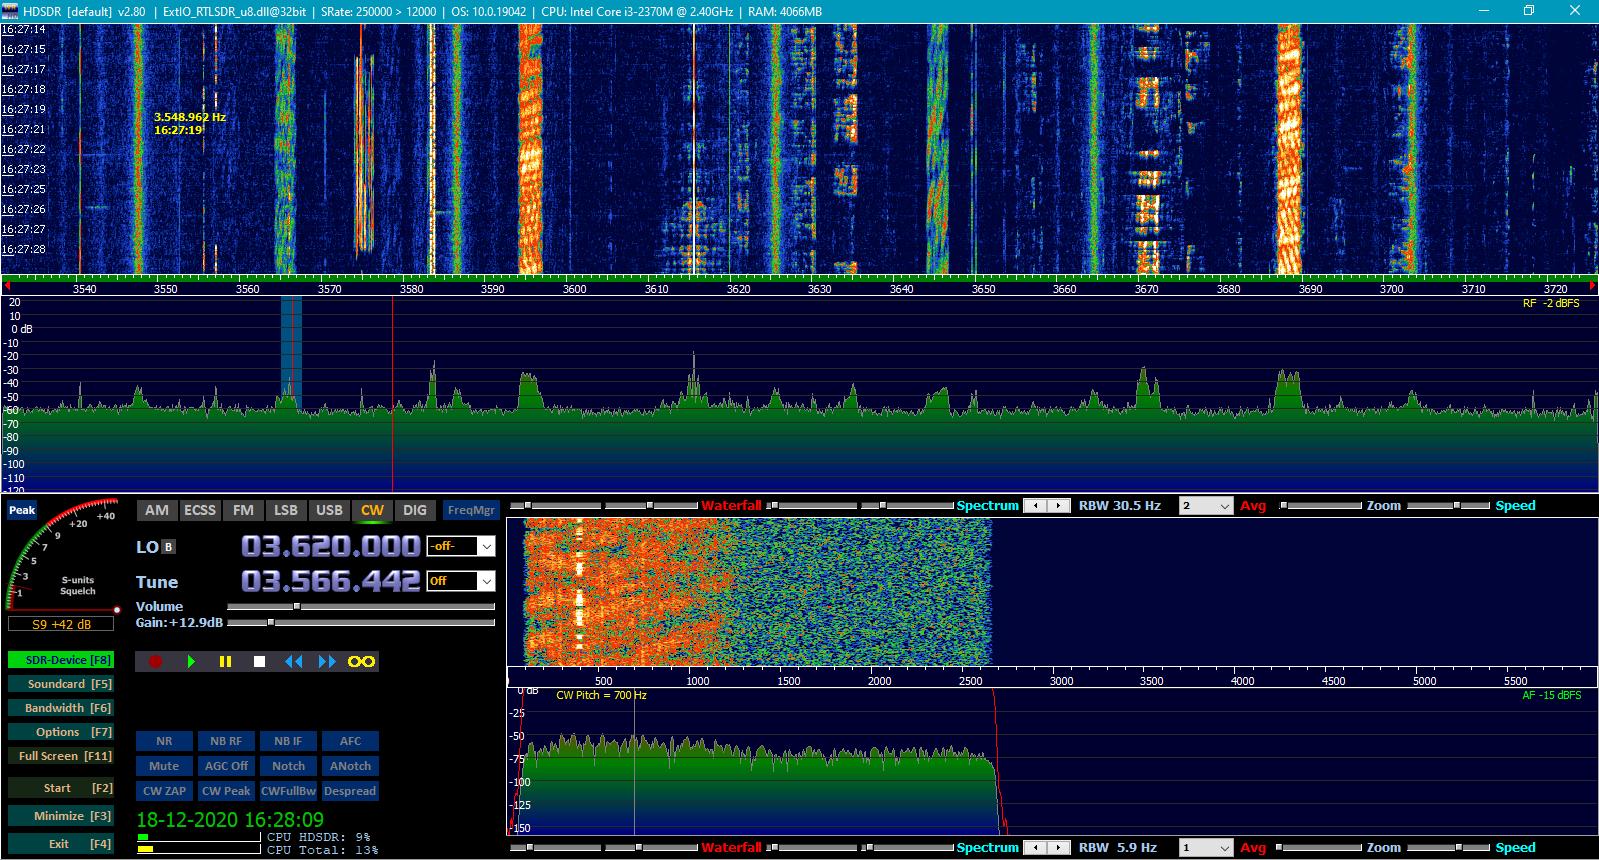Toggle CWFullBw option
1599x860 pixels.
[288, 791]
